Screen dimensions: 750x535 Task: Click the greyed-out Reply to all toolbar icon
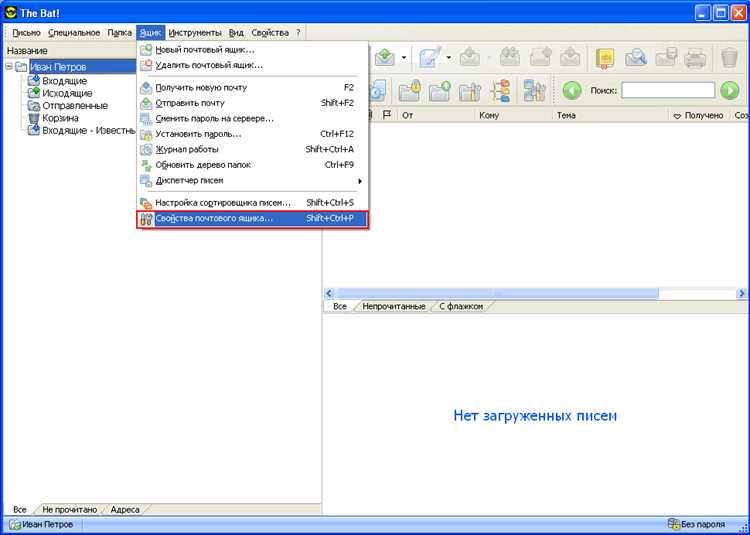510,58
